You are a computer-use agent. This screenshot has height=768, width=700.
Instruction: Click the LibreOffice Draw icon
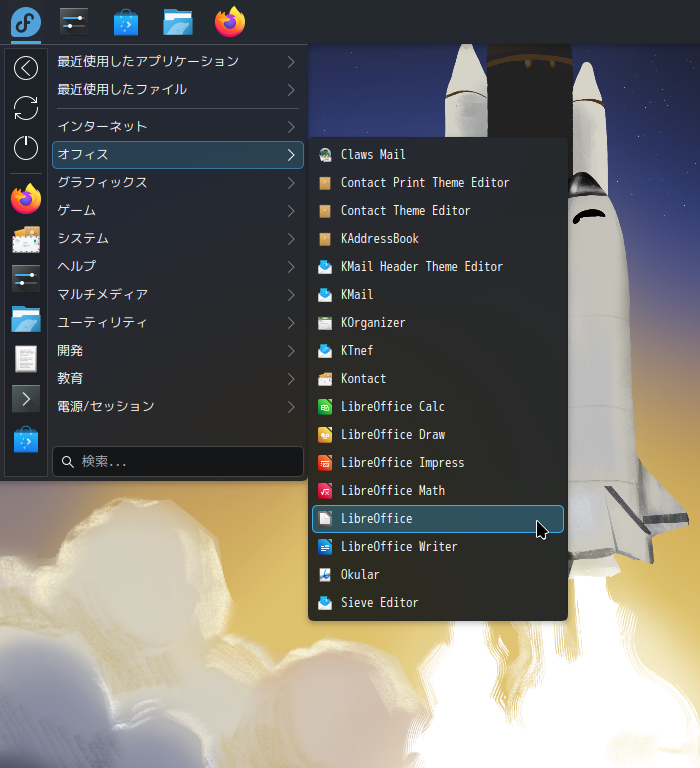[x=325, y=435]
